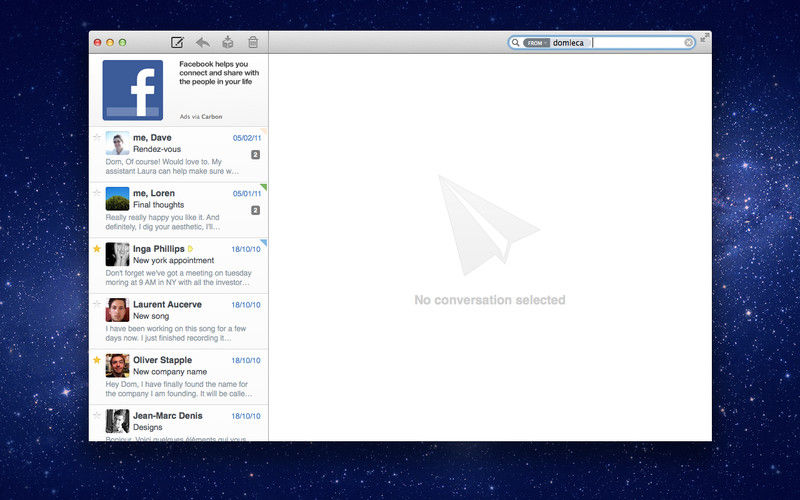Viewport: 800px width, 500px height.
Task: Click Laurent Aucerve's avatar
Action: 117,310
